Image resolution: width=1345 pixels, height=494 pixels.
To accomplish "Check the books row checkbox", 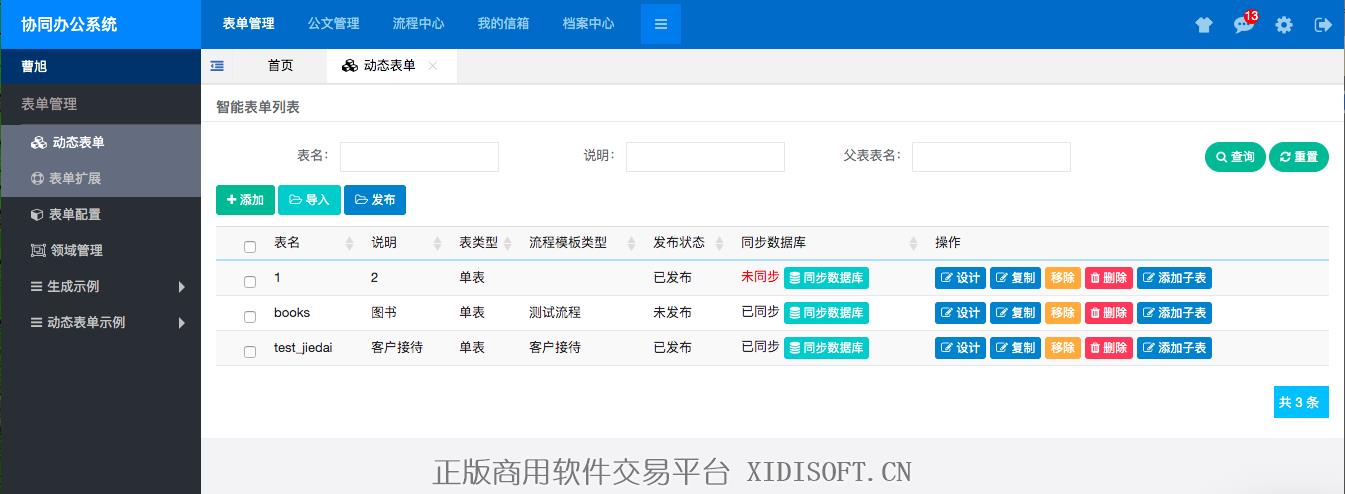I will tap(250, 317).
